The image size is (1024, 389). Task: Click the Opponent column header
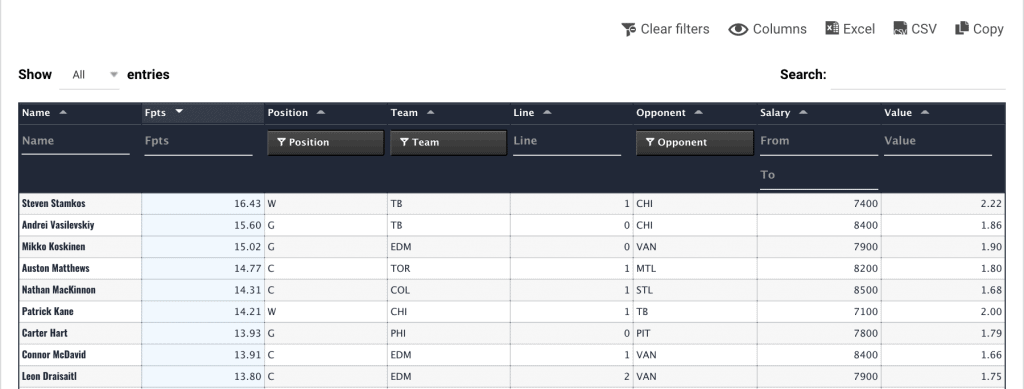click(695, 113)
